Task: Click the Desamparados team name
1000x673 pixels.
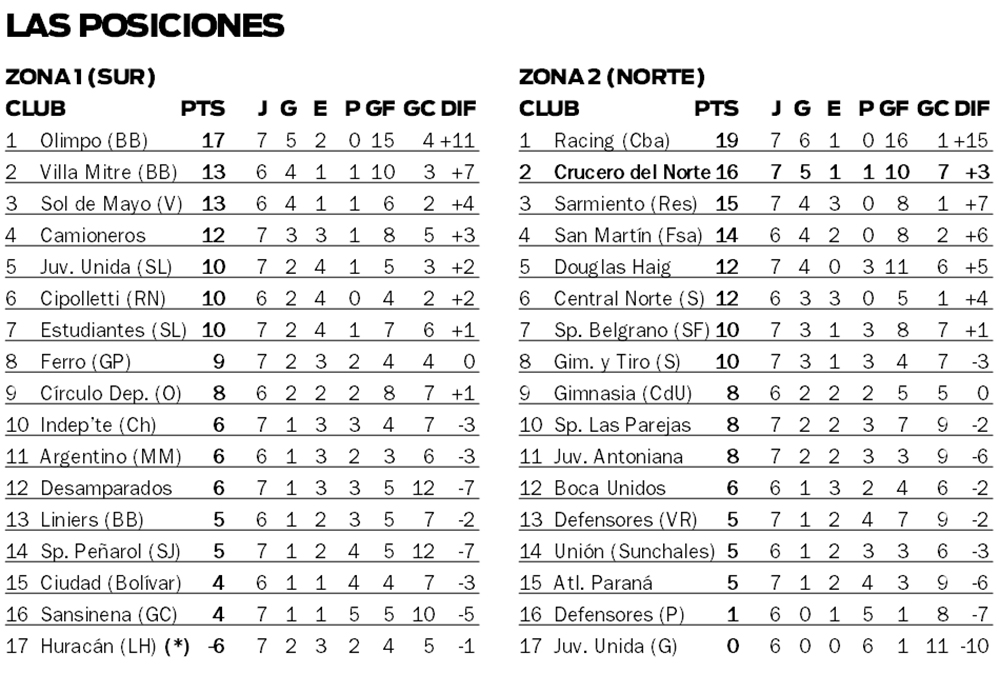Action: pos(106,488)
